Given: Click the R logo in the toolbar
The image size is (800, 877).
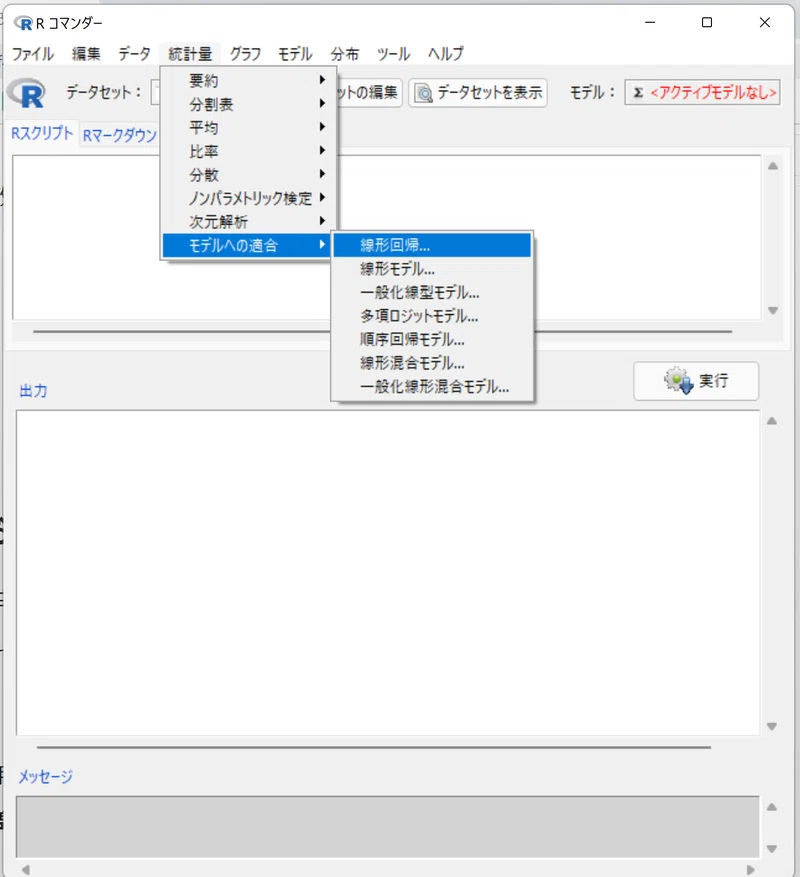Looking at the screenshot, I should (x=26, y=93).
